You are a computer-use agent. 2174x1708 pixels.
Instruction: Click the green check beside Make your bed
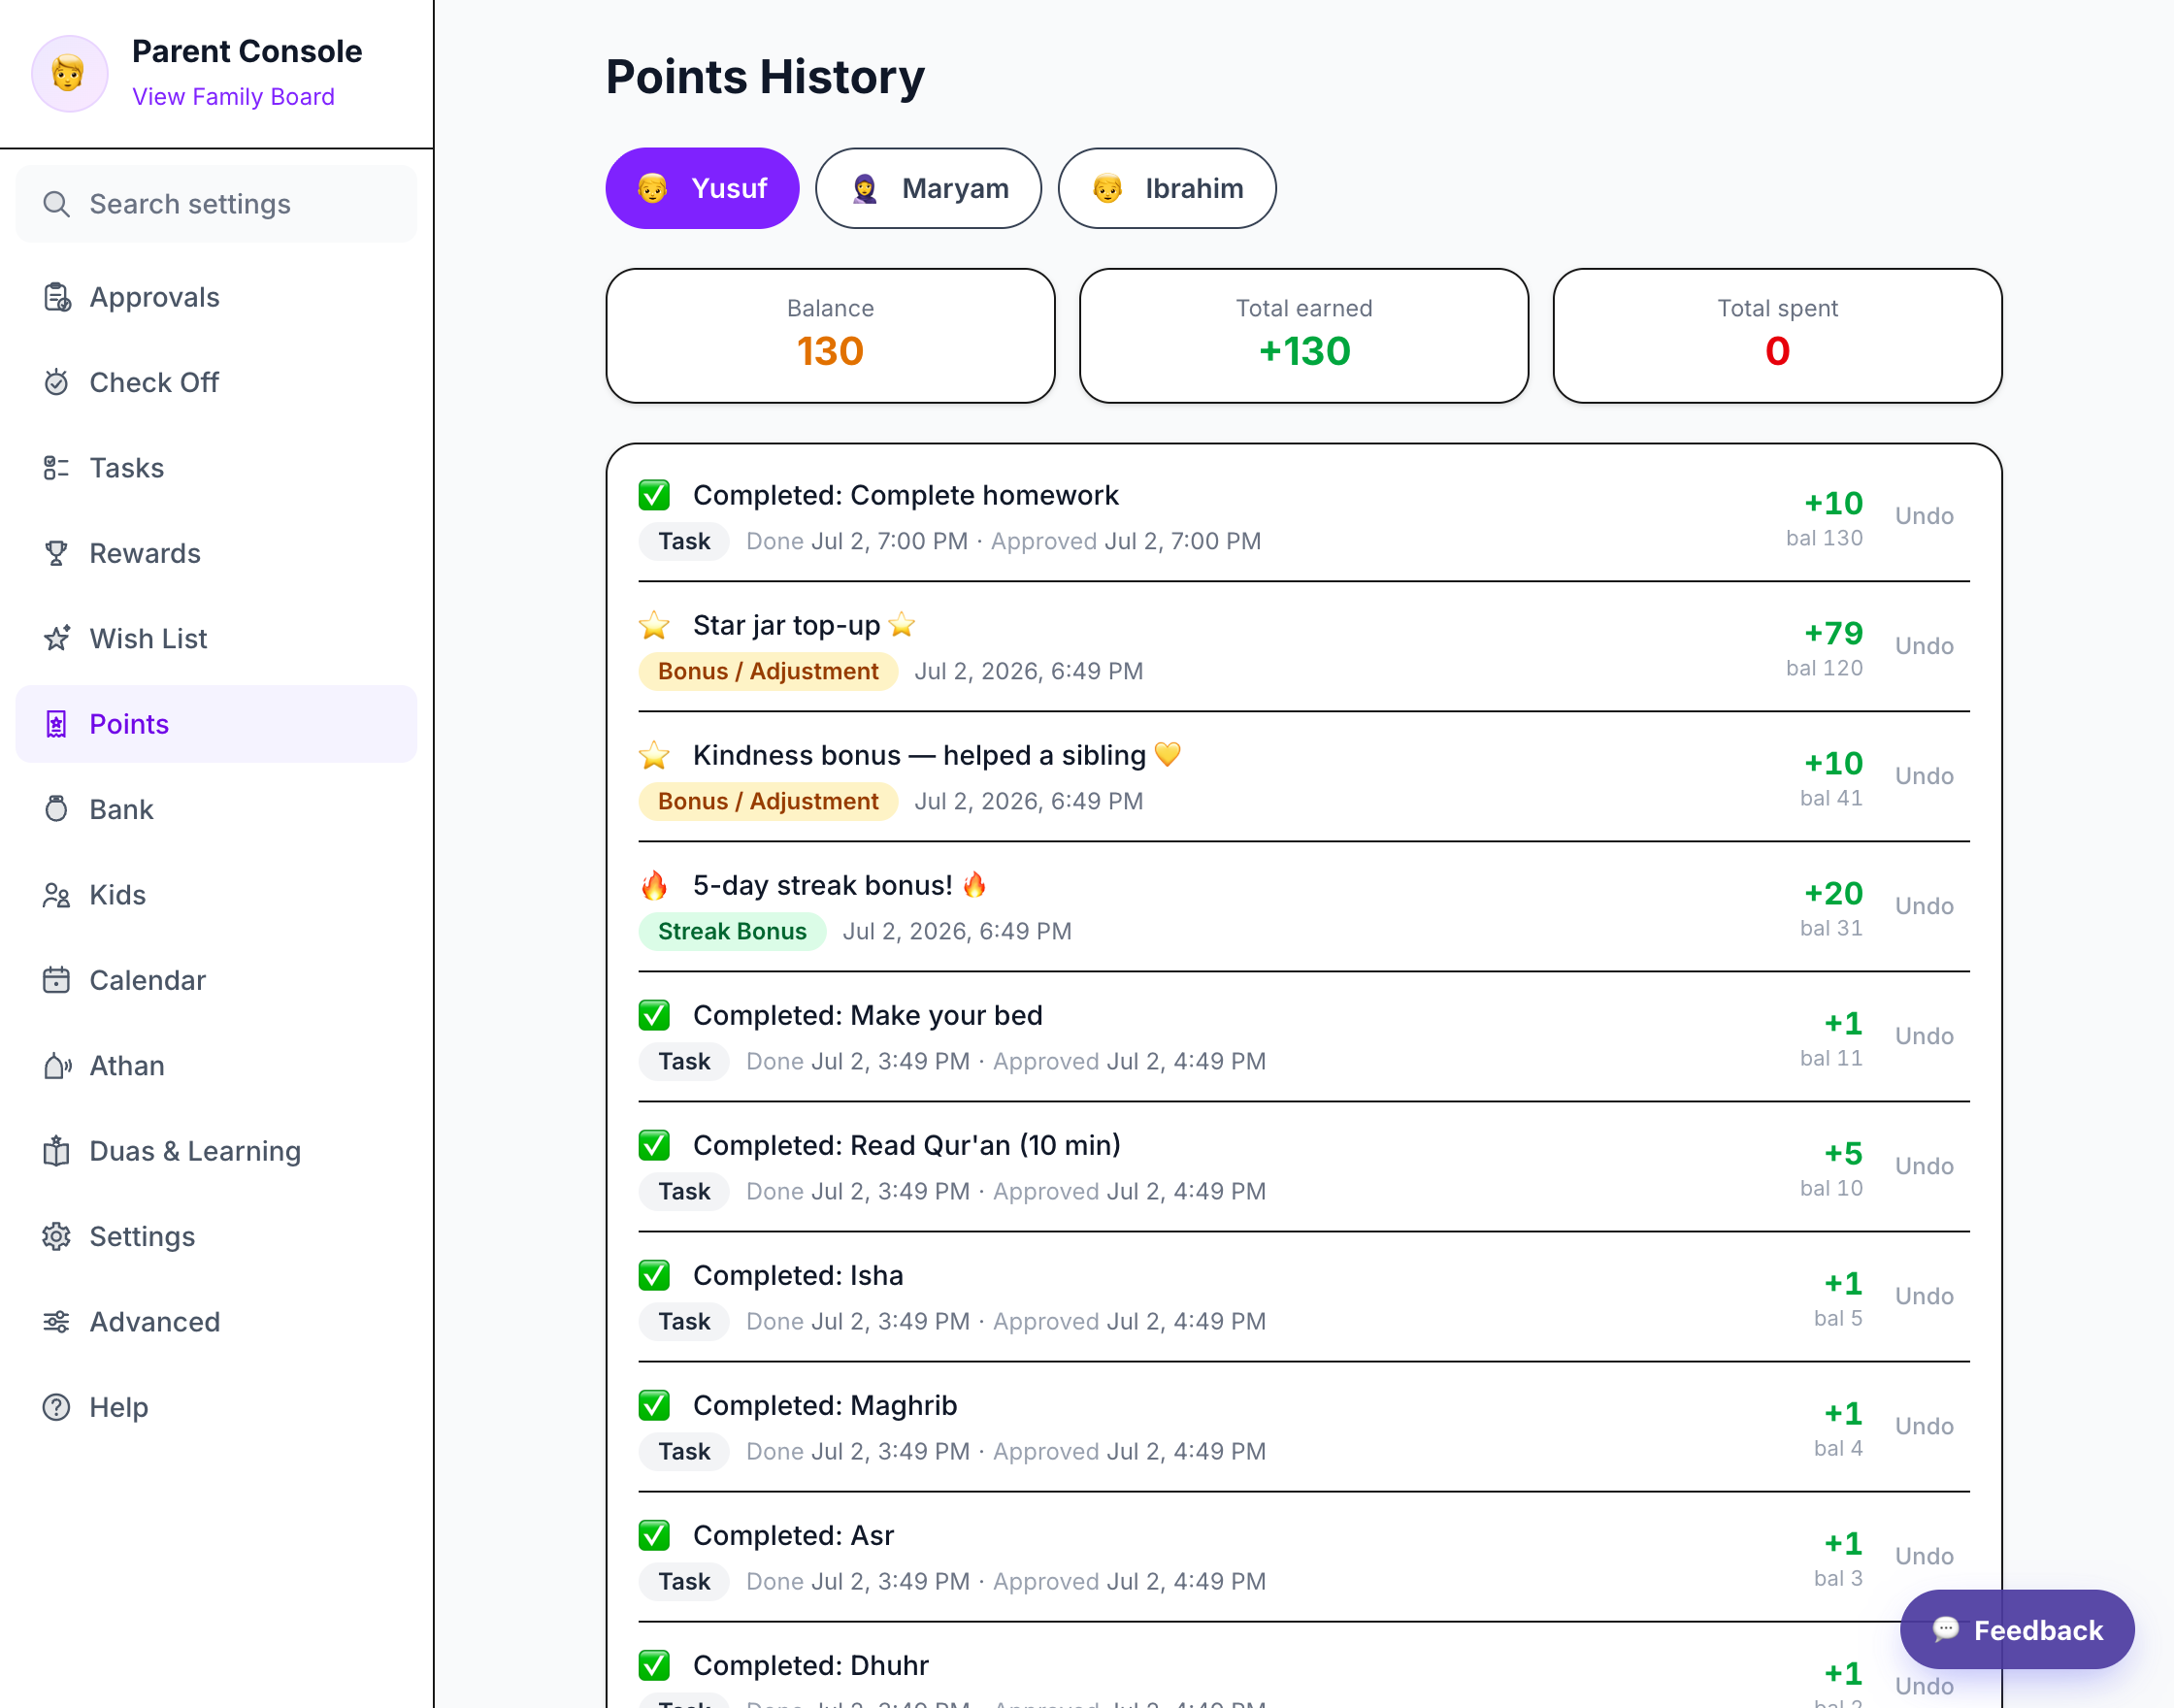pos(654,1015)
